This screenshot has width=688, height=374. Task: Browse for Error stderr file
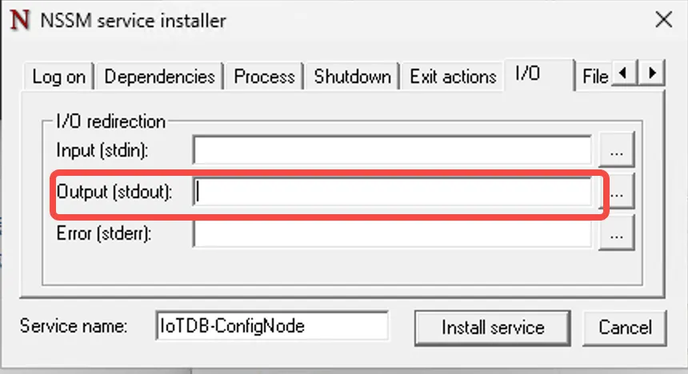click(x=616, y=233)
